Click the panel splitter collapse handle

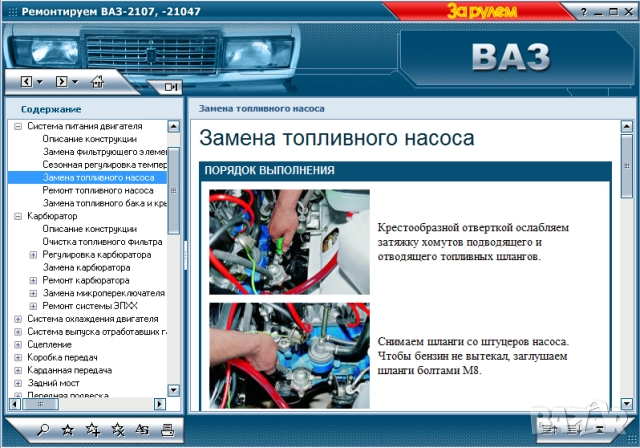(185, 255)
